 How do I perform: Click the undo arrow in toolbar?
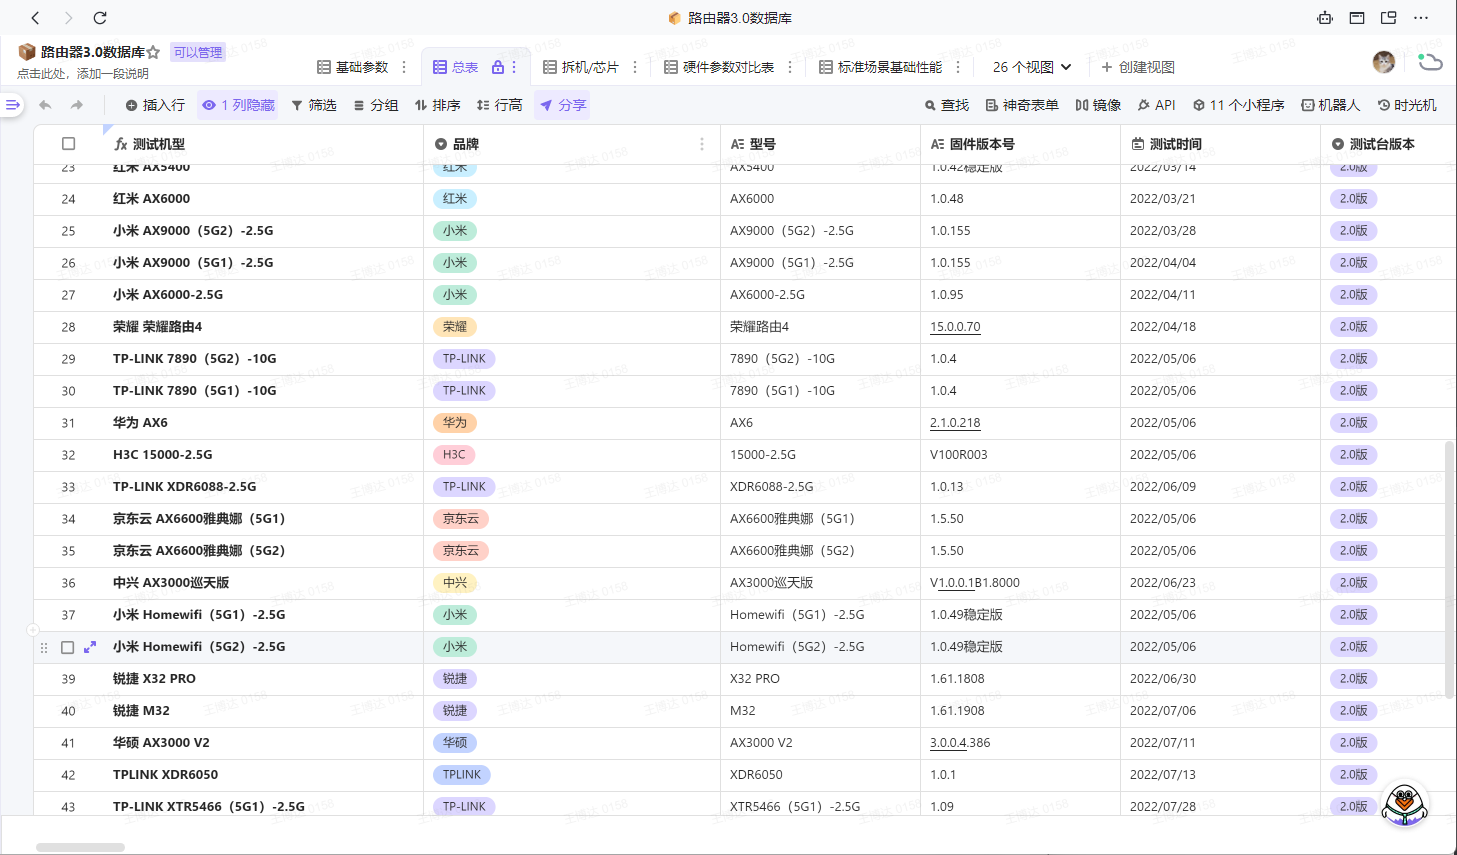[45, 105]
